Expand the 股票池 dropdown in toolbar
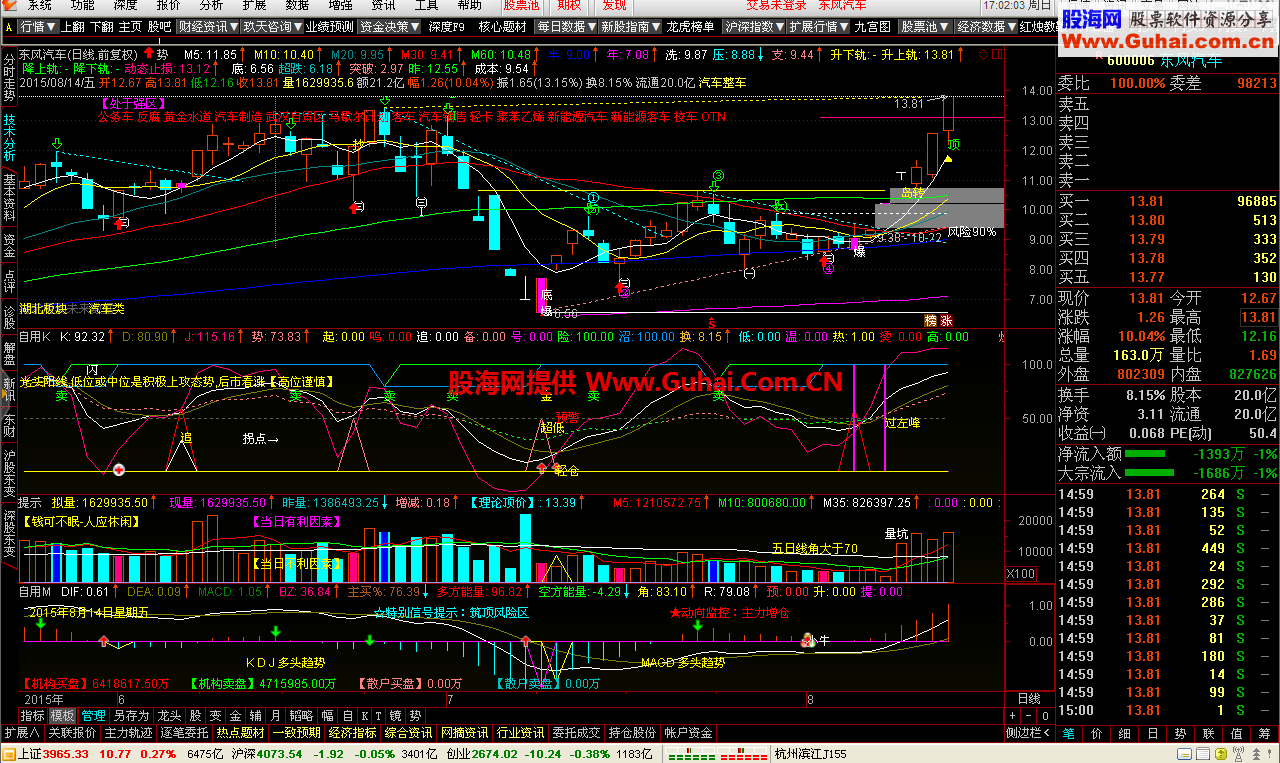The height and width of the screenshot is (763, 1280). pyautogui.click(x=924, y=27)
